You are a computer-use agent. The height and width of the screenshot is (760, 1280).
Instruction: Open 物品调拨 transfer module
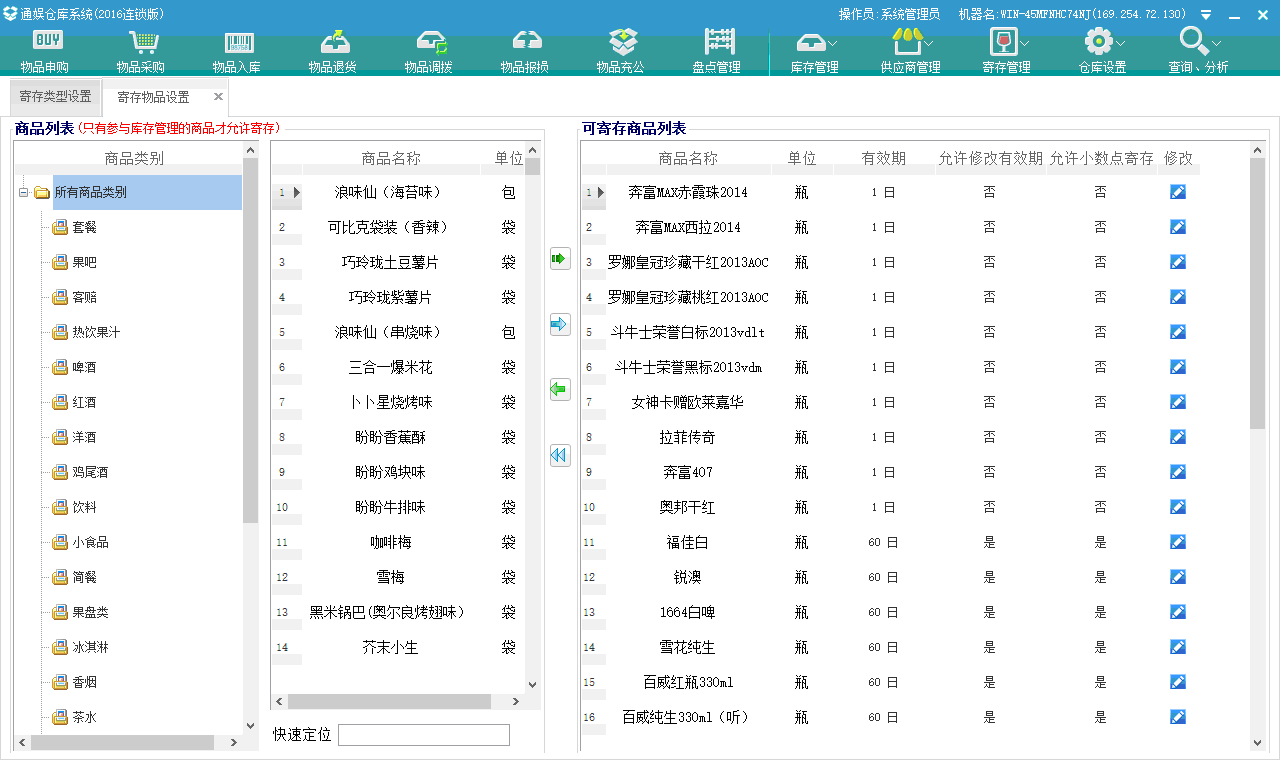pos(429,53)
